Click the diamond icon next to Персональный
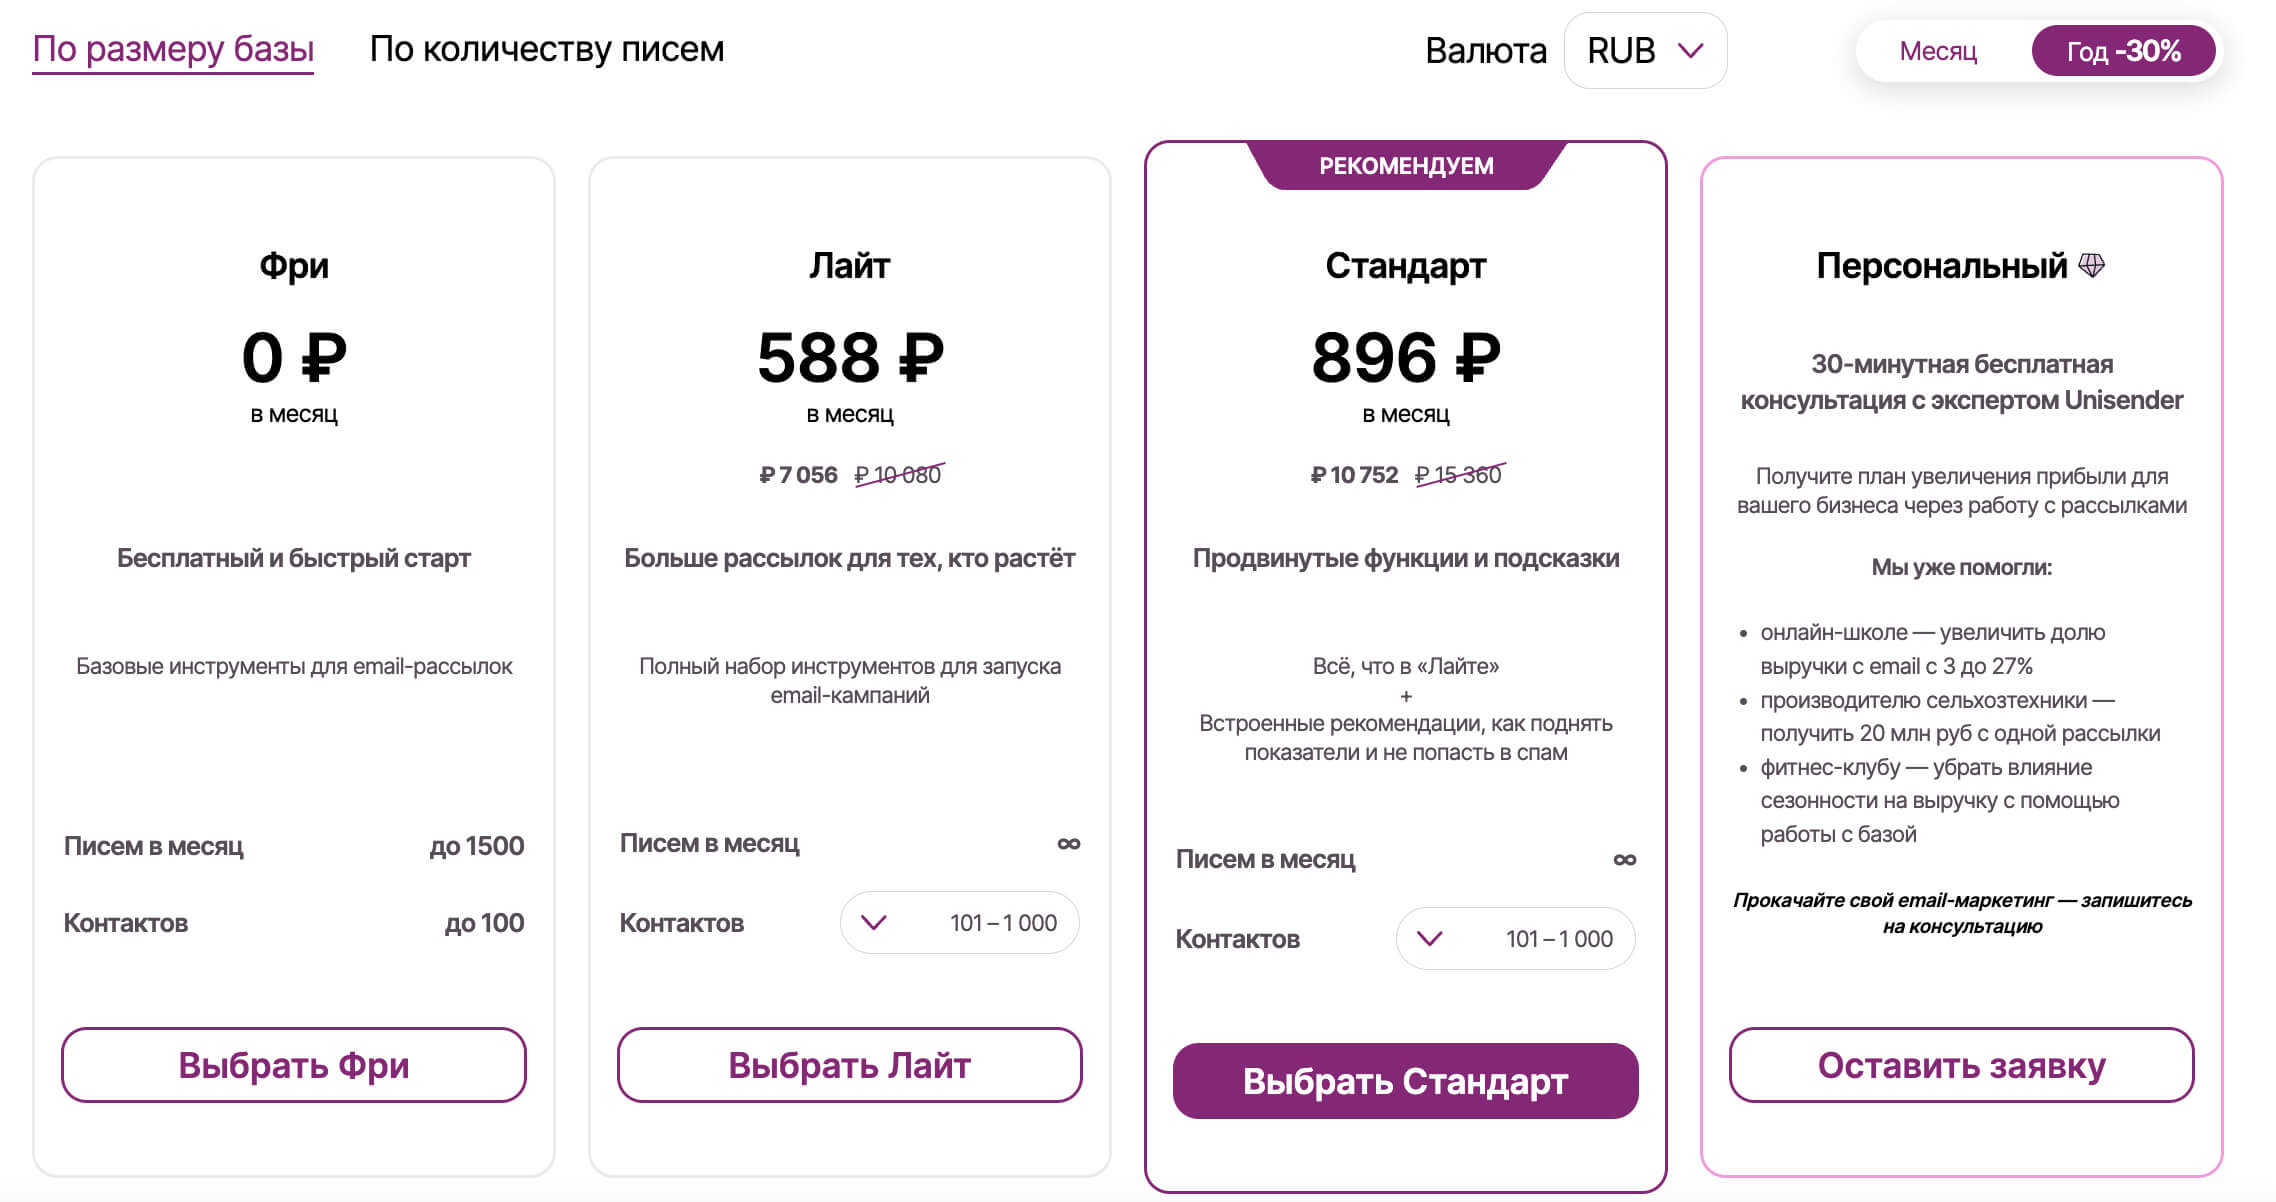This screenshot has height=1202, width=2276. (2091, 265)
